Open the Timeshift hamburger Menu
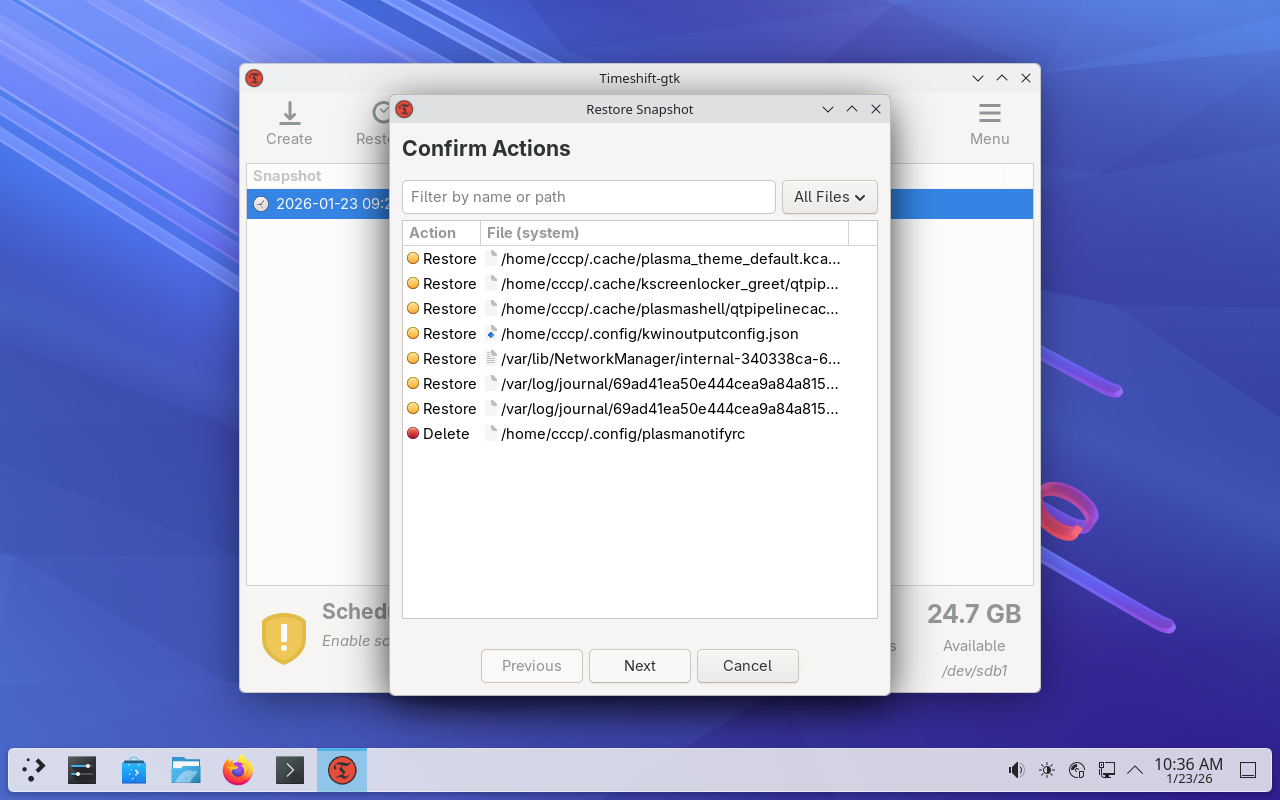 989,124
